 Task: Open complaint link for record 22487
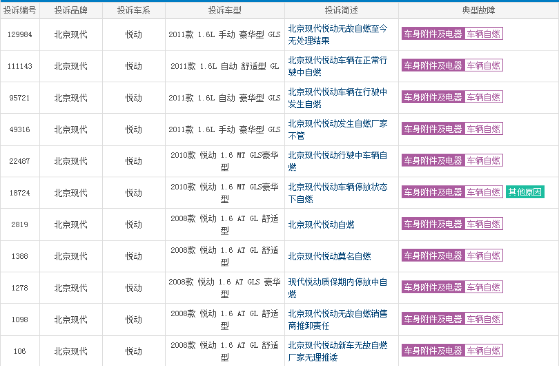338,161
